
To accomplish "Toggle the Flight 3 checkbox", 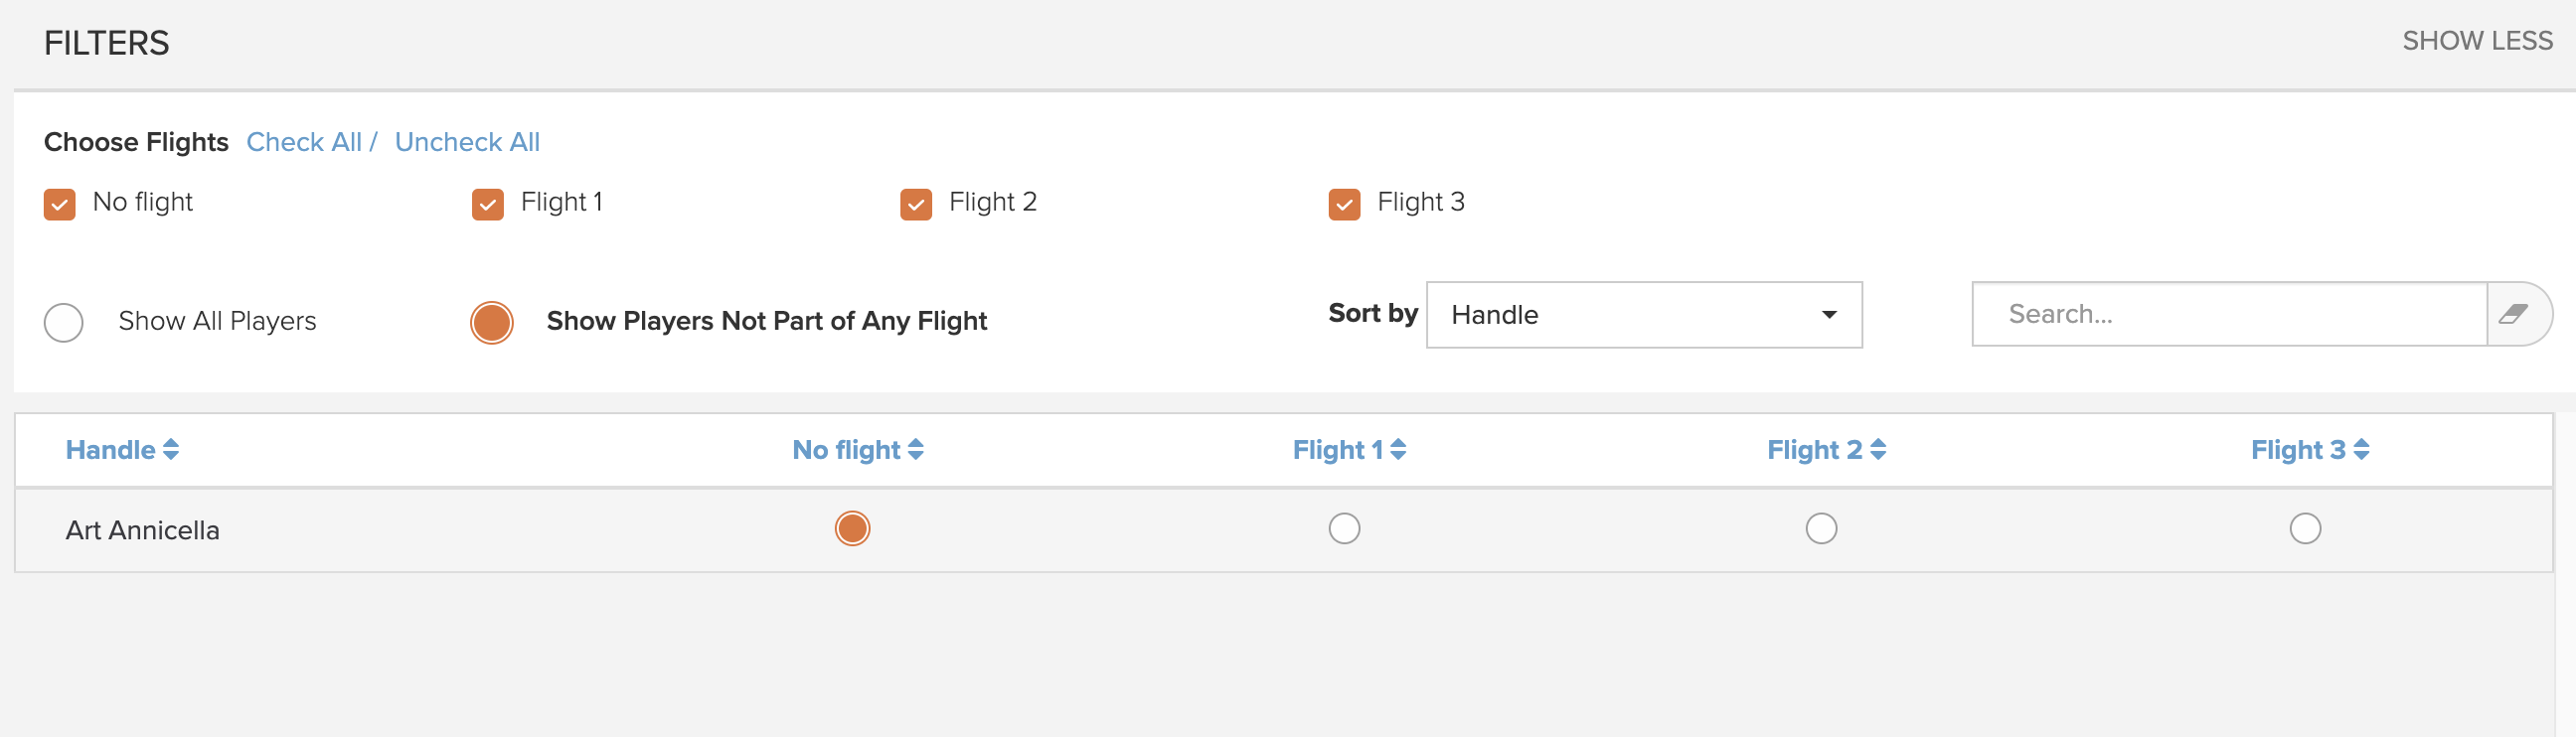I will pos(1344,204).
